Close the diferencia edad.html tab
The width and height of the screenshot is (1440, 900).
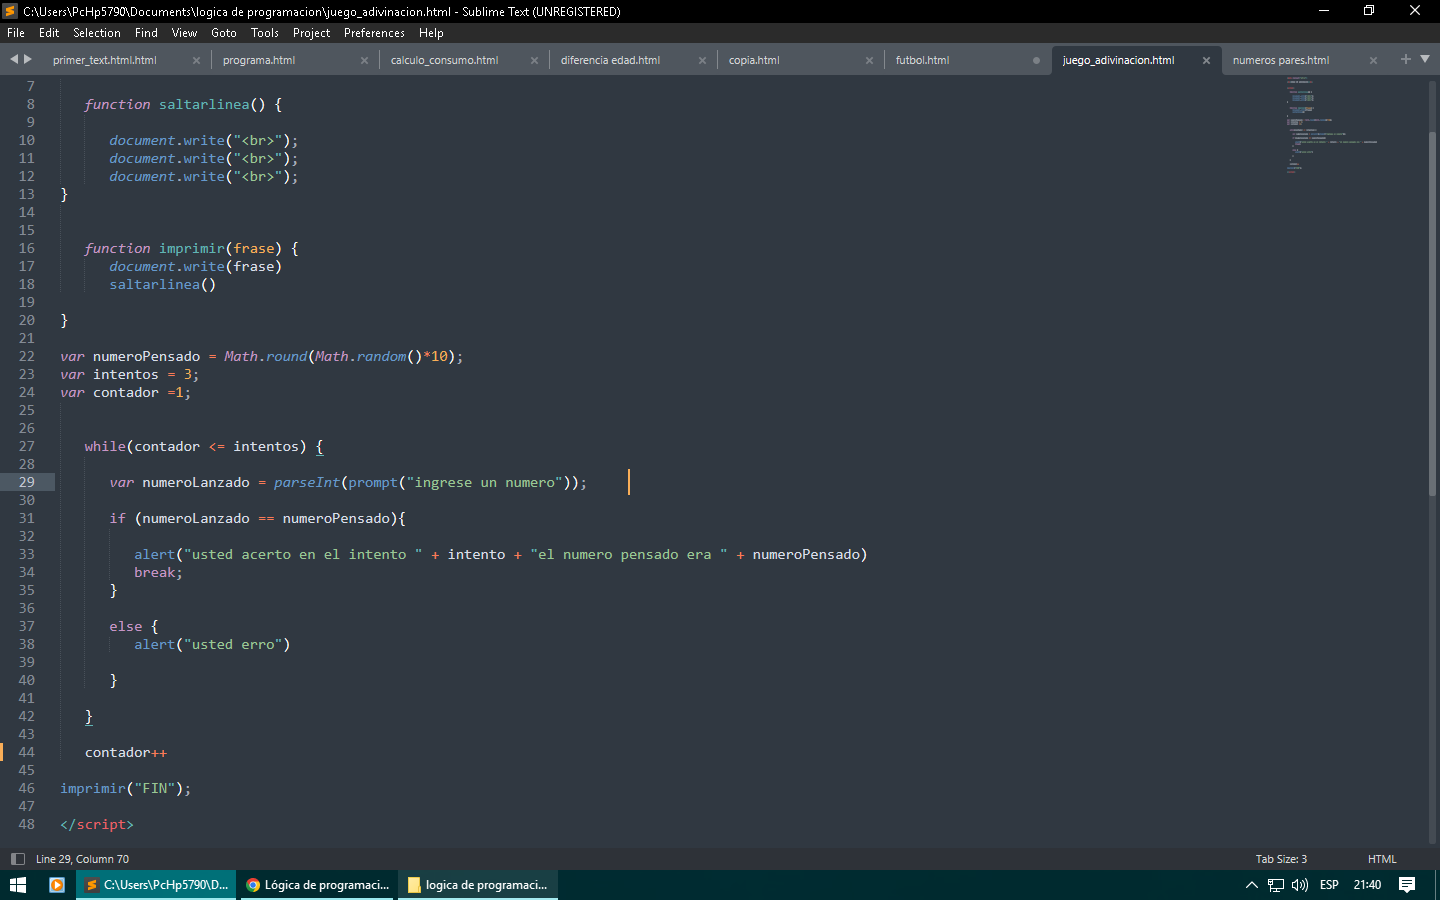point(702,60)
